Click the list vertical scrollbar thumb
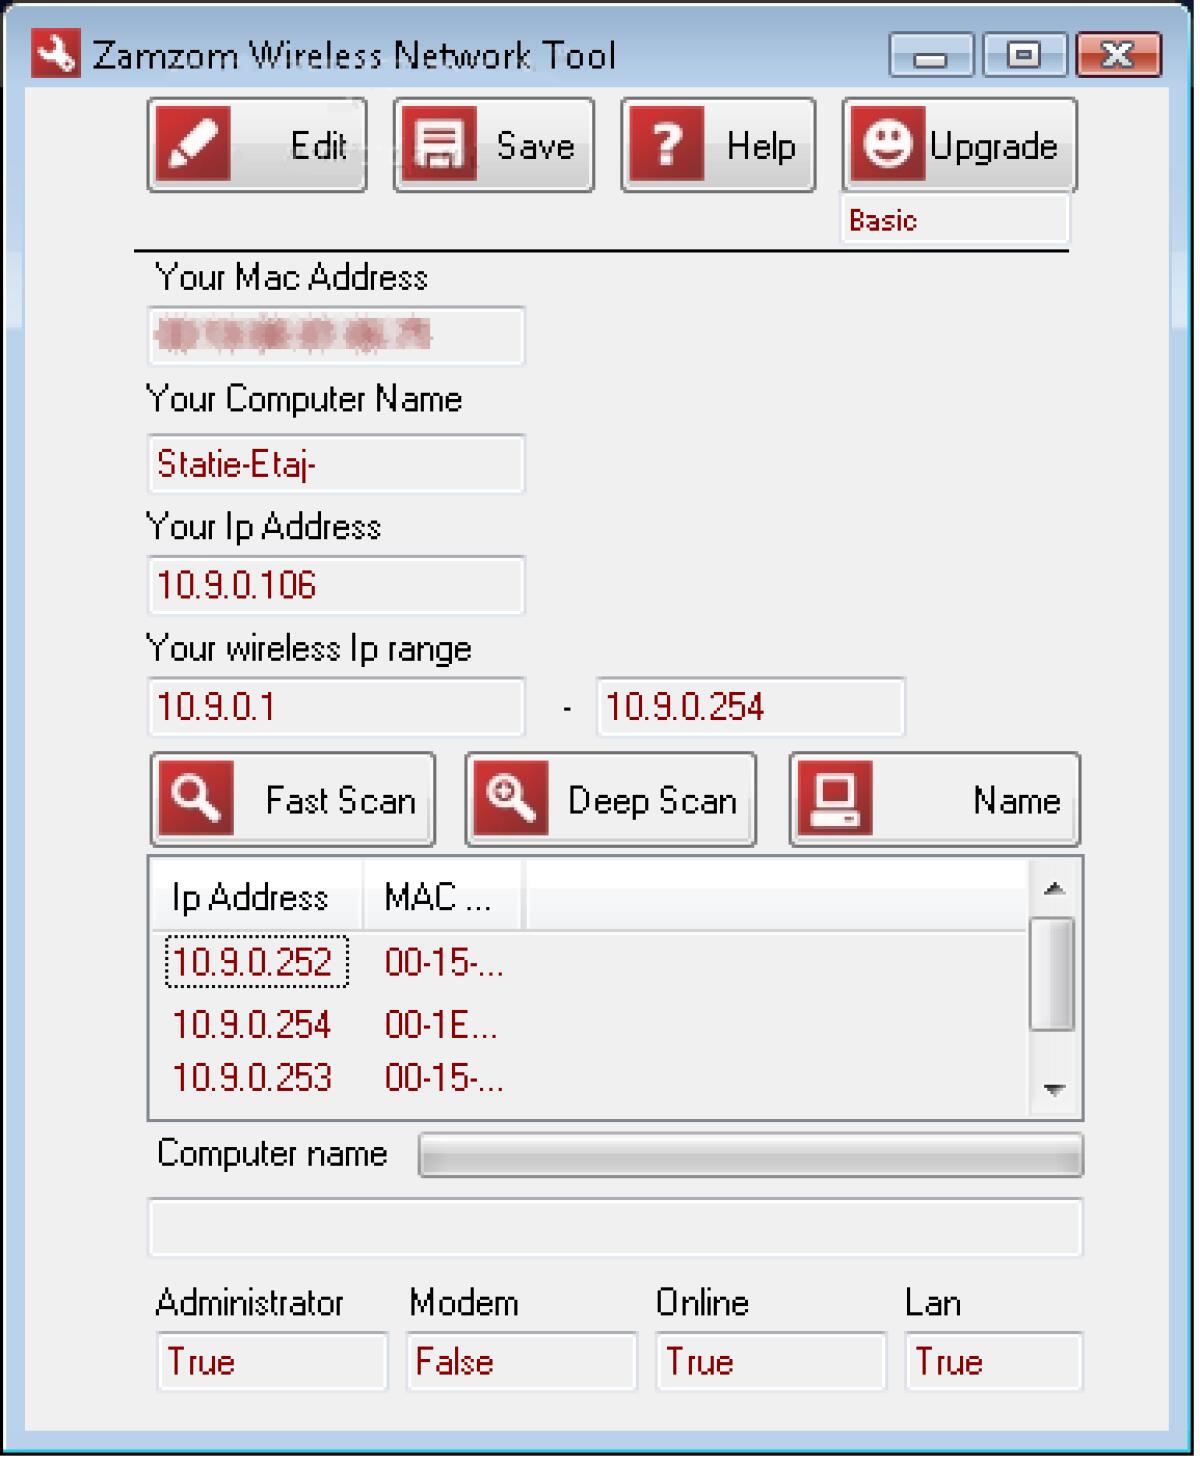The image size is (1200, 1465). tap(1053, 973)
